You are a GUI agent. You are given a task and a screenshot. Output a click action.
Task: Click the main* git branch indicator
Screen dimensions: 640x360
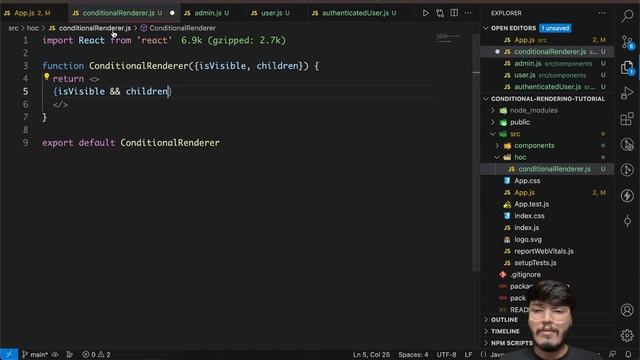point(35,354)
